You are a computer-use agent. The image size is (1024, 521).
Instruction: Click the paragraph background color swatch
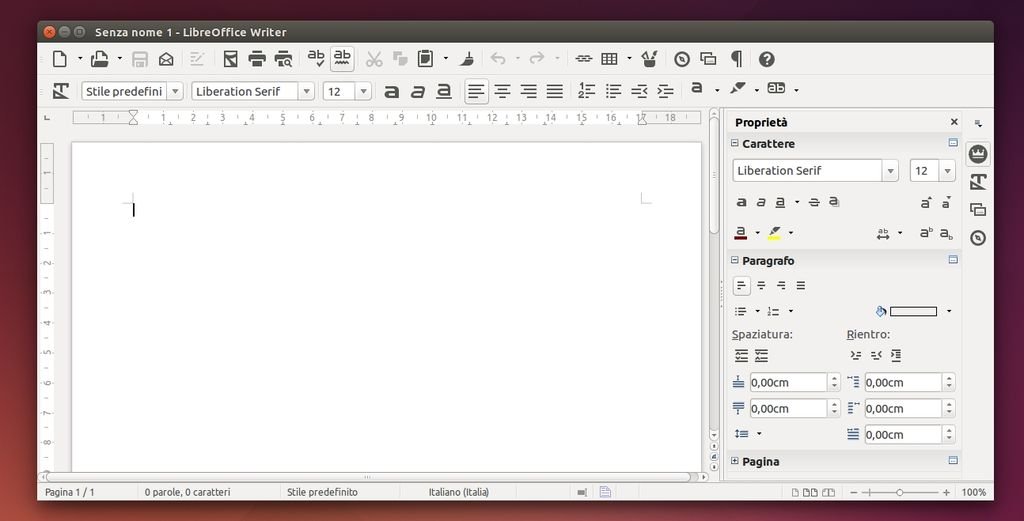[913, 311]
